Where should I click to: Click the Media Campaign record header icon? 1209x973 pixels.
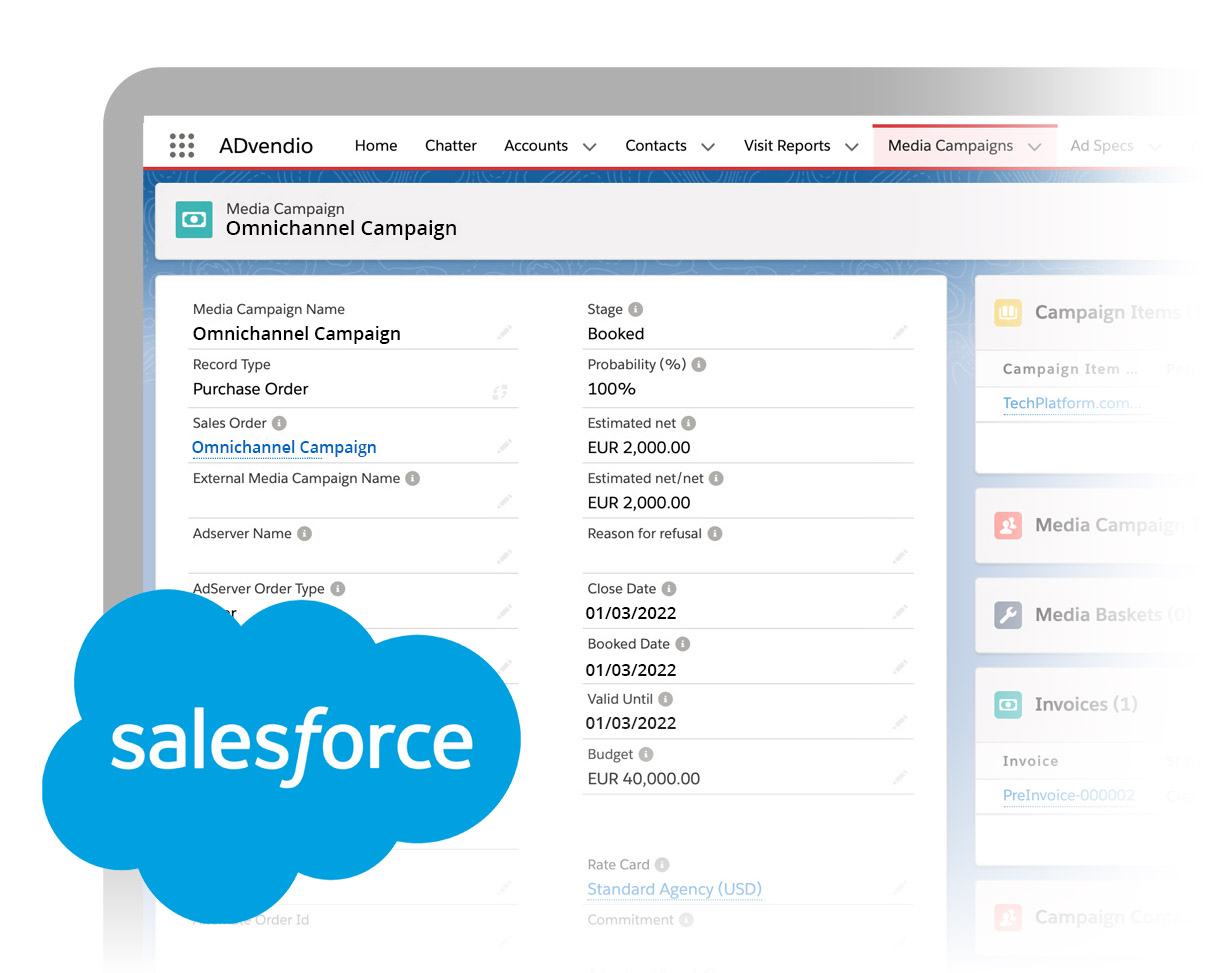tap(194, 220)
